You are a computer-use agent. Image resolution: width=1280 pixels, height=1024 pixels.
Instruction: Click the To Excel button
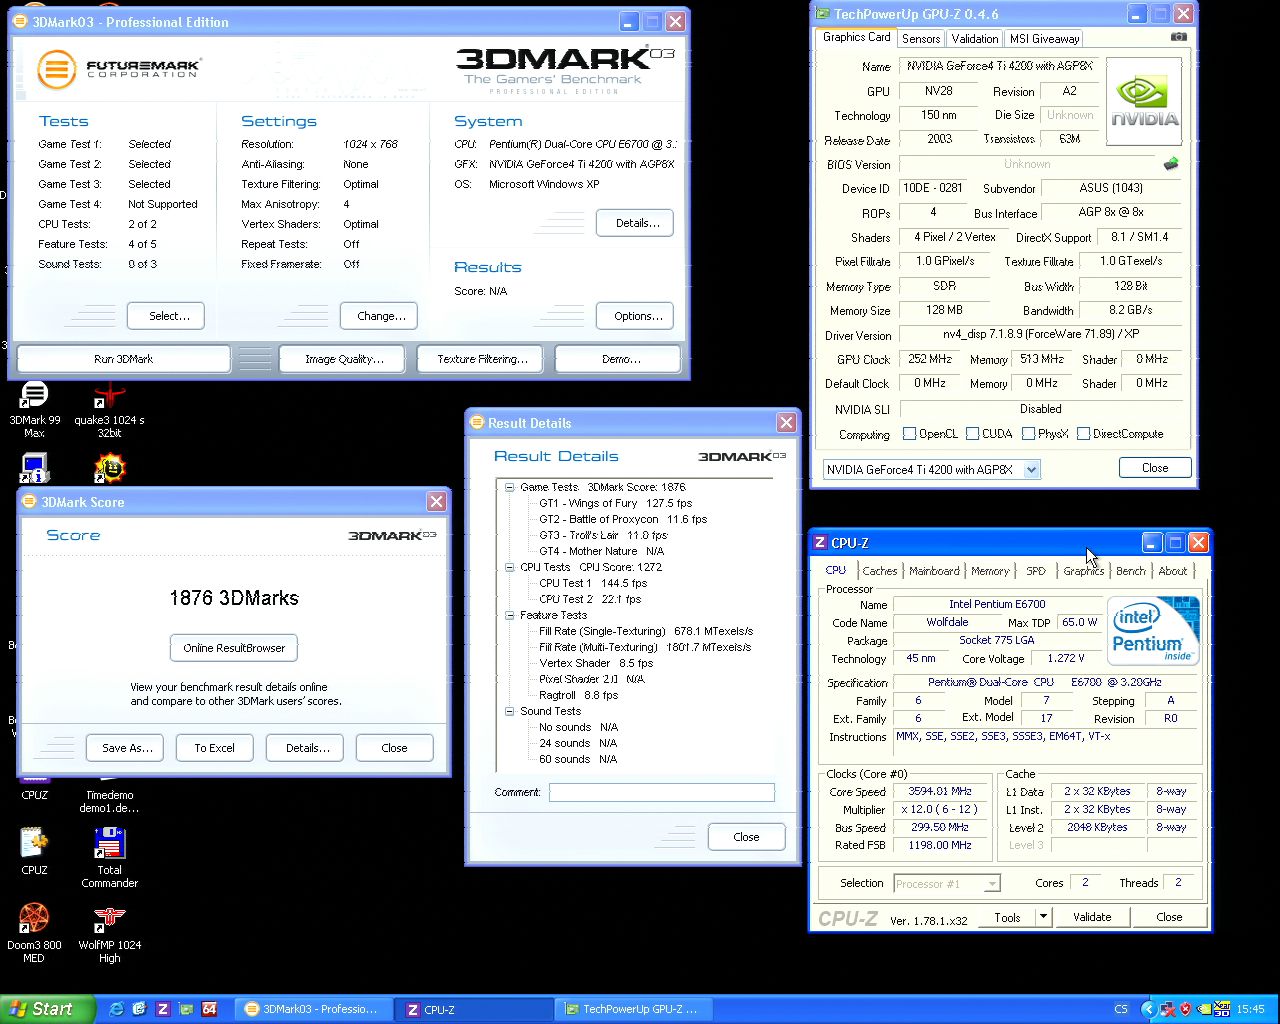coord(215,748)
